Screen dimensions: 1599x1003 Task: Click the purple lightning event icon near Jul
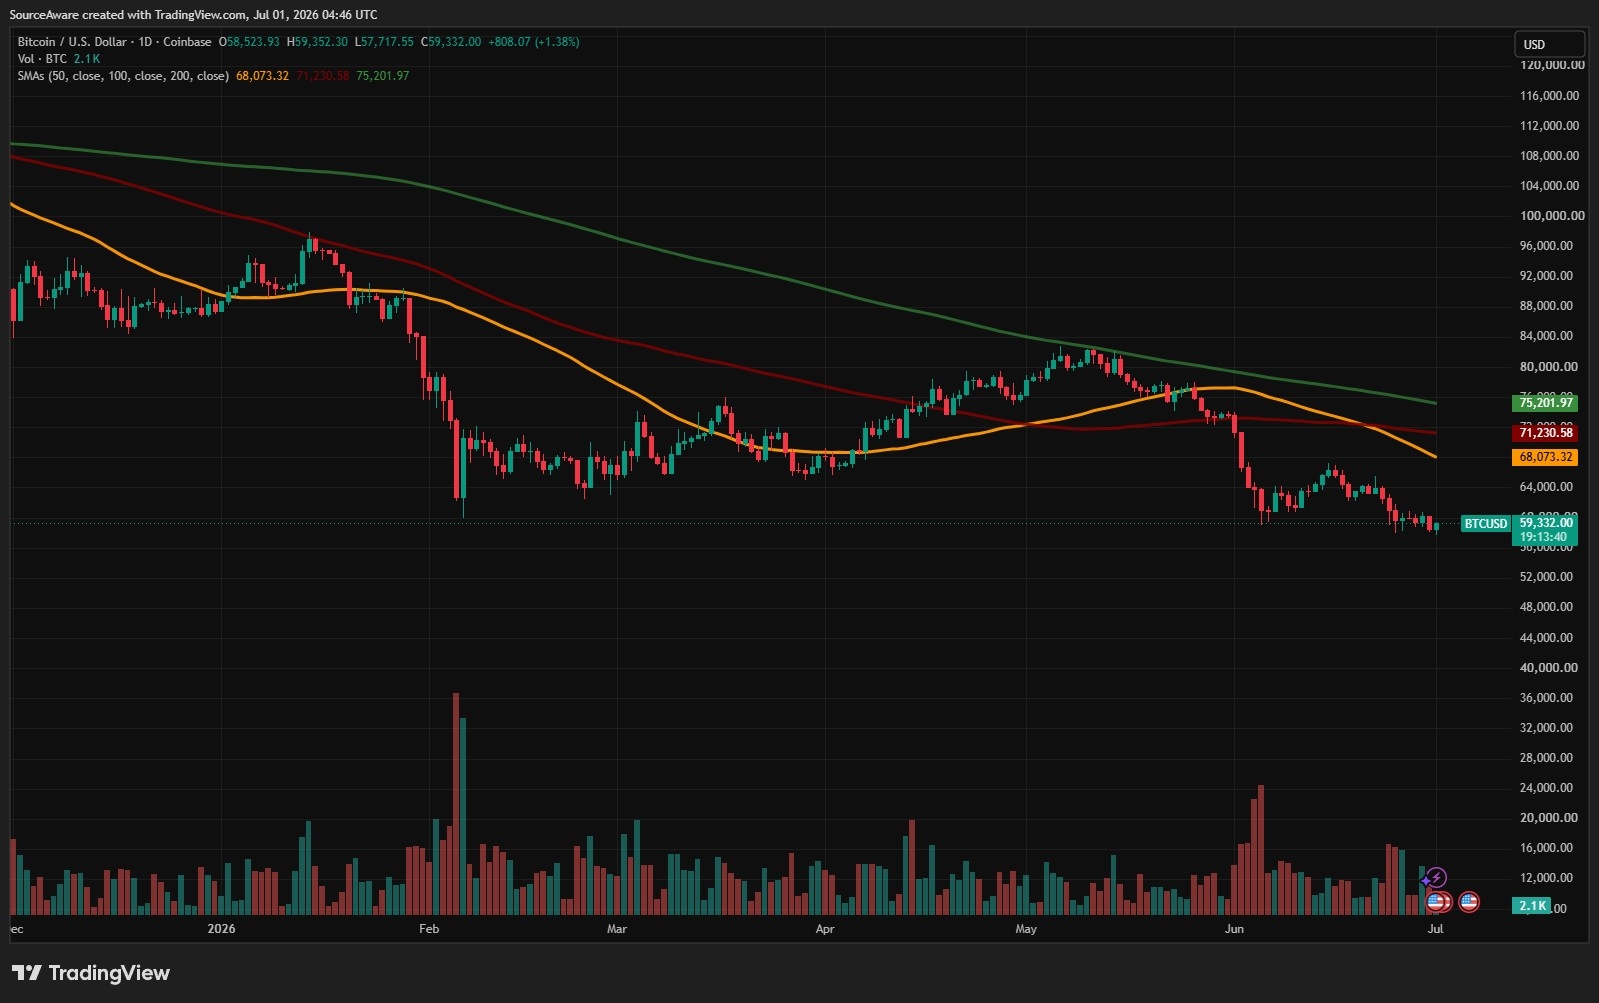pos(1436,878)
